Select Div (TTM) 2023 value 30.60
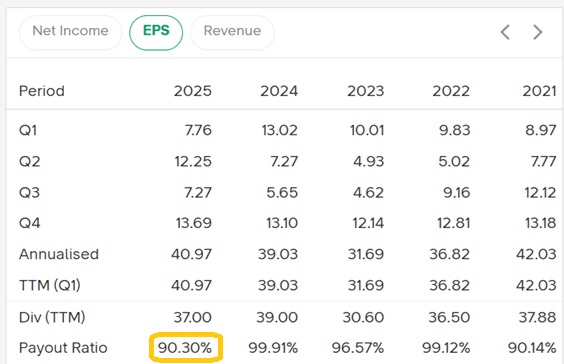 (x=363, y=317)
